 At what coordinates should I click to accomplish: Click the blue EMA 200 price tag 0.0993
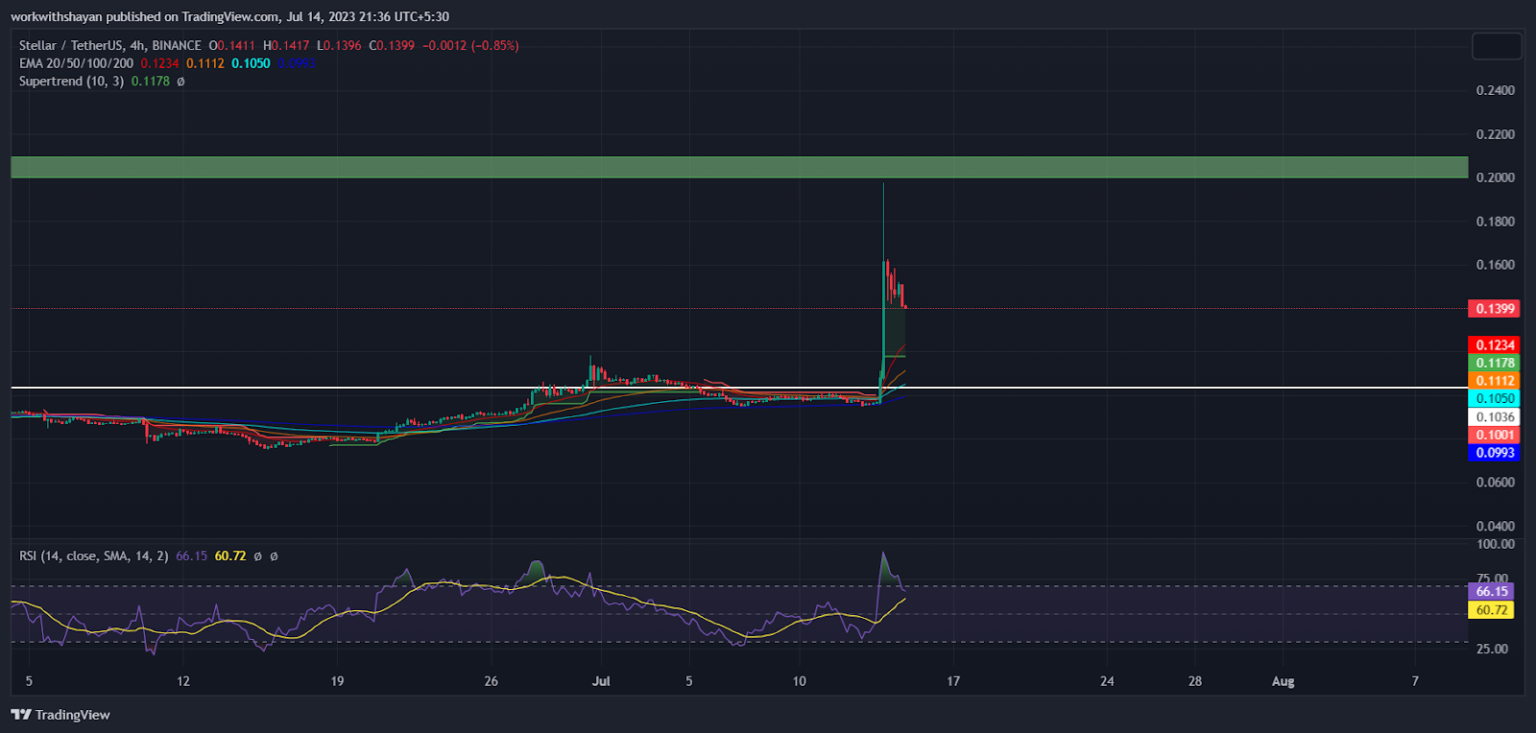tap(1492, 453)
